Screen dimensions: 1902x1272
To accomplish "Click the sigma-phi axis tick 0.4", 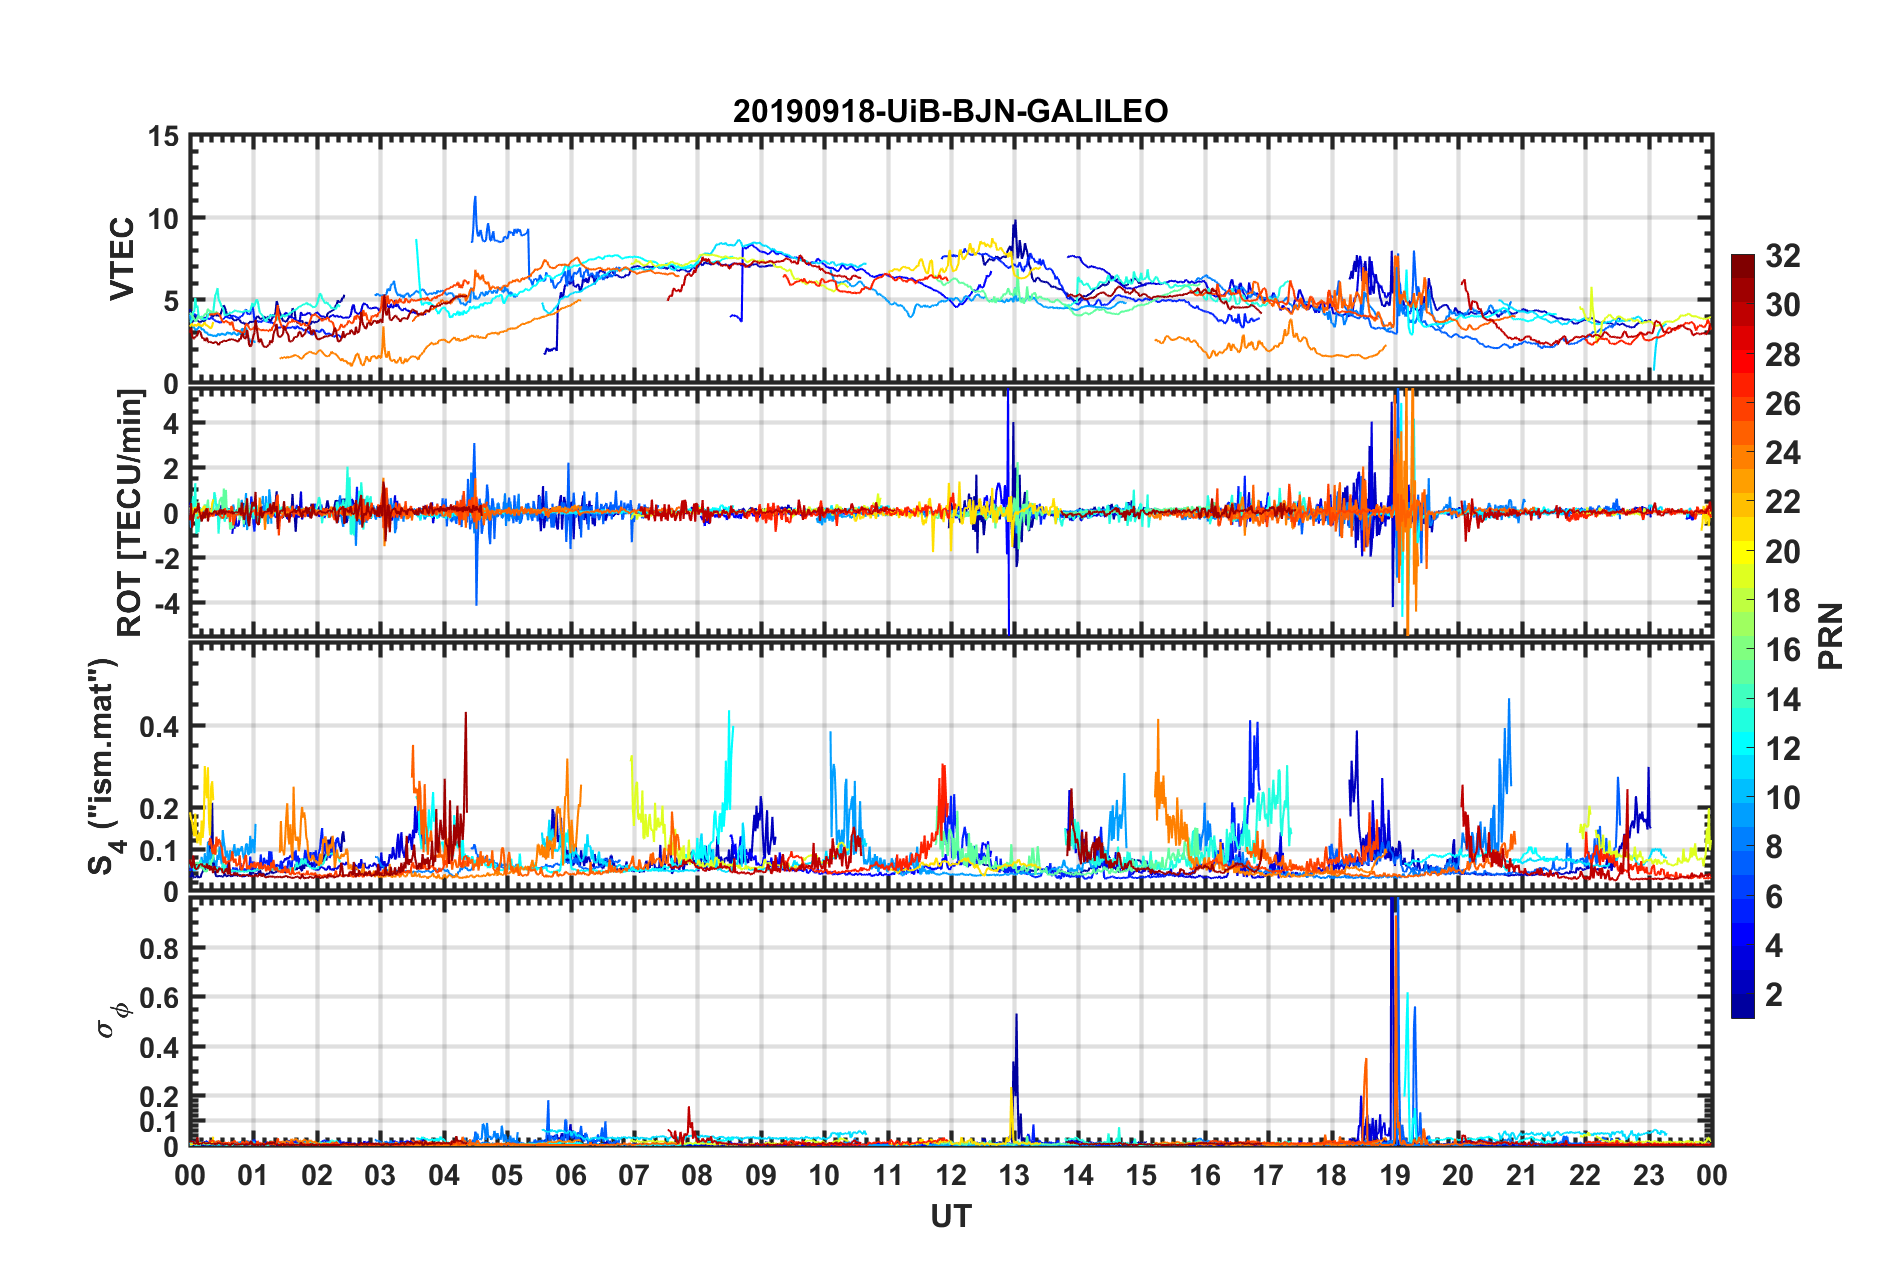I will (159, 1048).
